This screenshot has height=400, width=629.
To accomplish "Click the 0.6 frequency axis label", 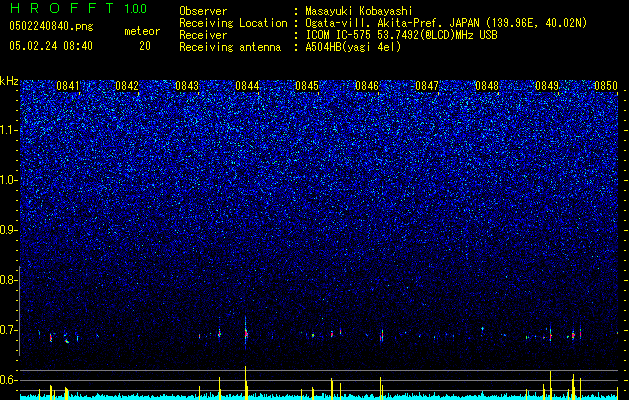I will tap(8, 380).
